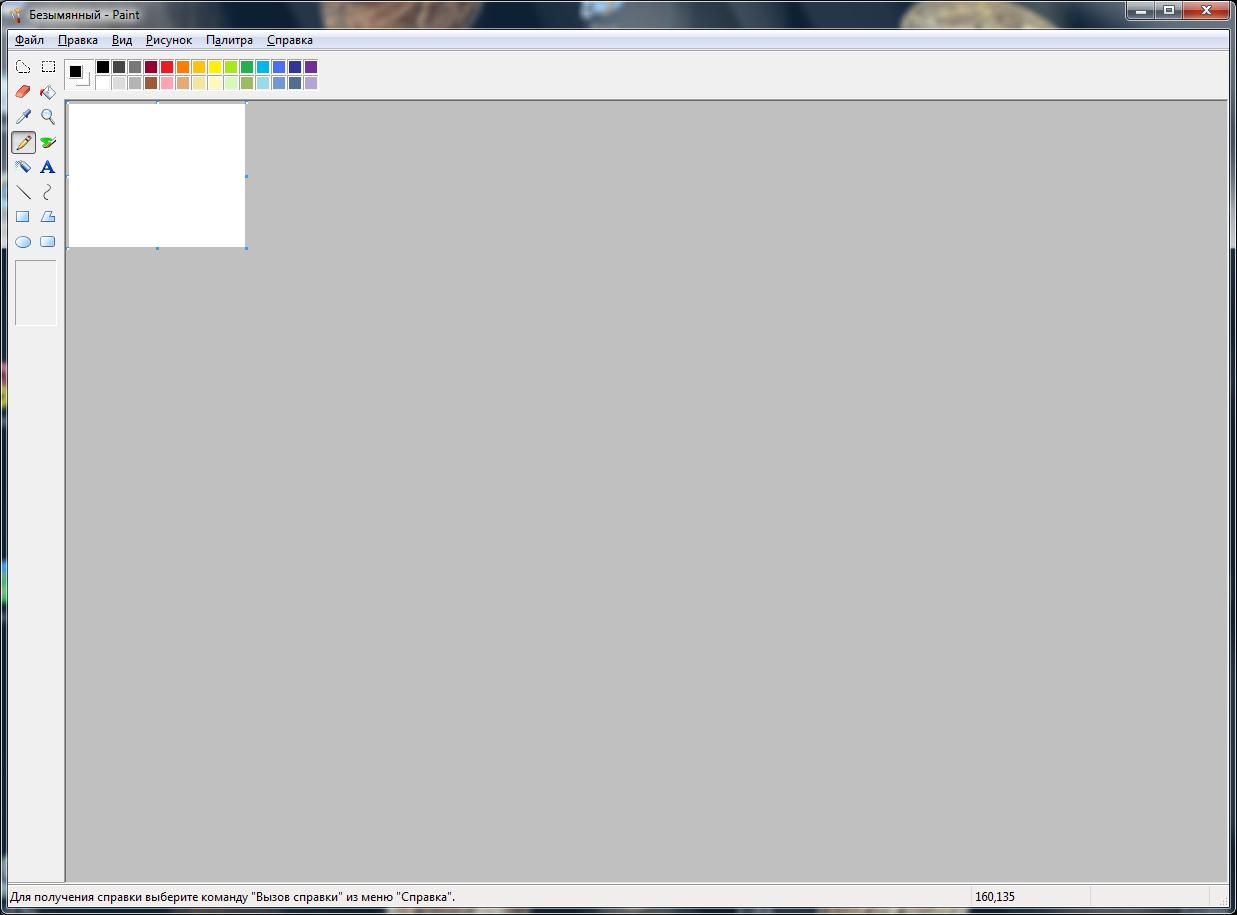This screenshot has width=1237, height=915.
Task: Select the Airbrush spray tool
Action: click(x=23, y=167)
